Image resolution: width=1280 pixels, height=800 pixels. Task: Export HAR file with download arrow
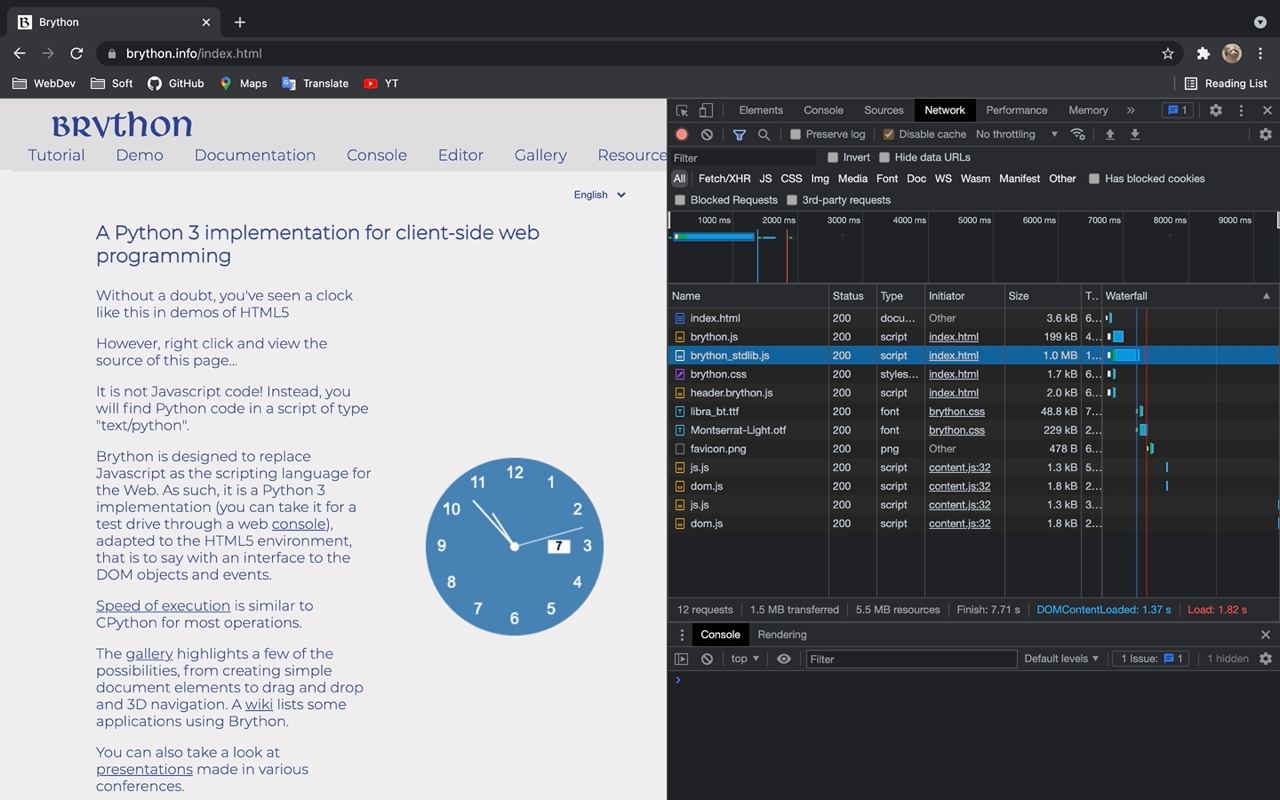[x=1135, y=134]
